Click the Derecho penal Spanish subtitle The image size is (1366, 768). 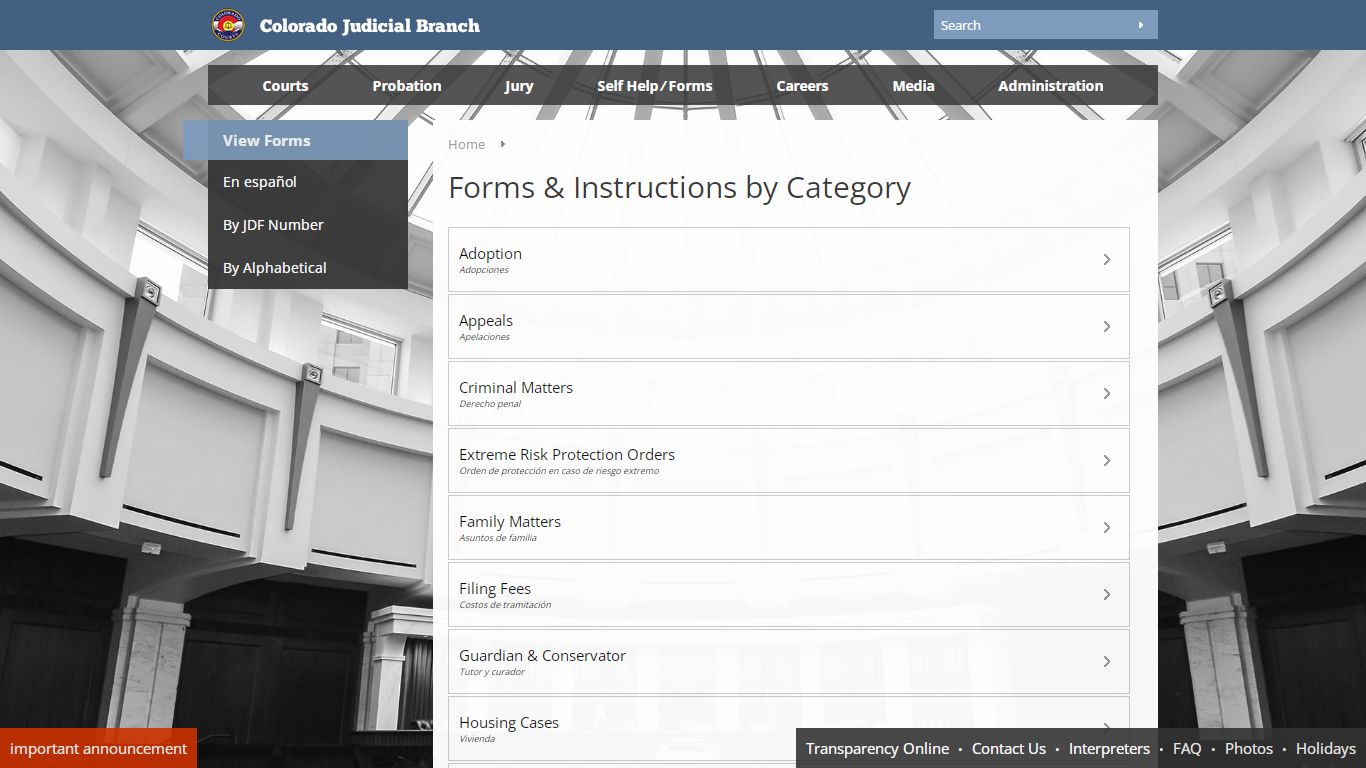click(490, 404)
